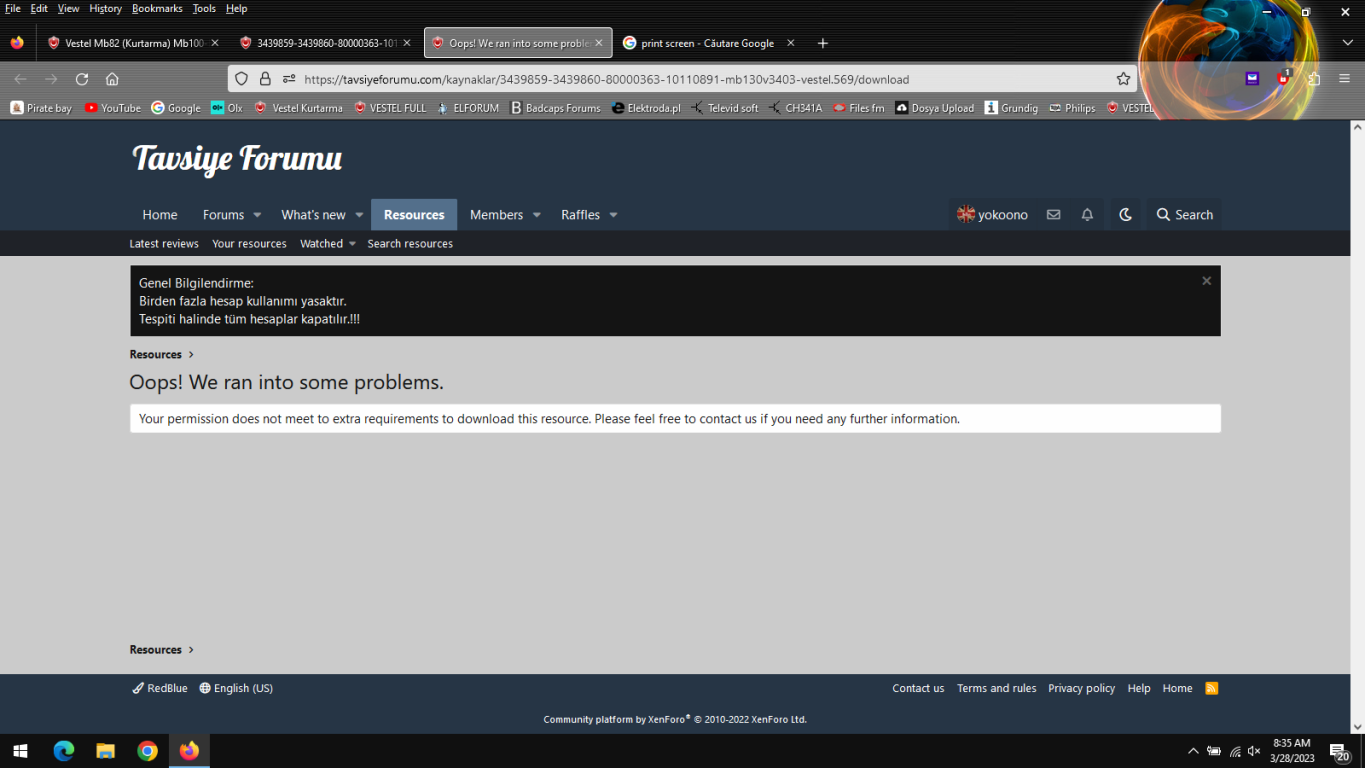Expand the Members dropdown arrow
1365x768 pixels.
(x=536, y=215)
